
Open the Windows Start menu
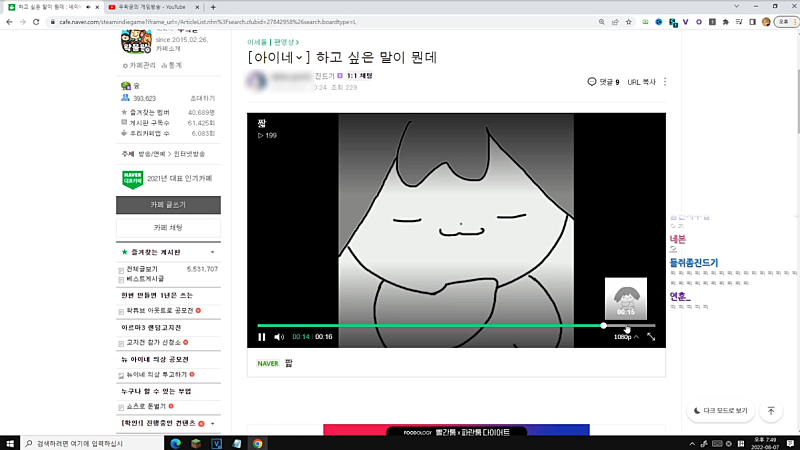pos(10,442)
